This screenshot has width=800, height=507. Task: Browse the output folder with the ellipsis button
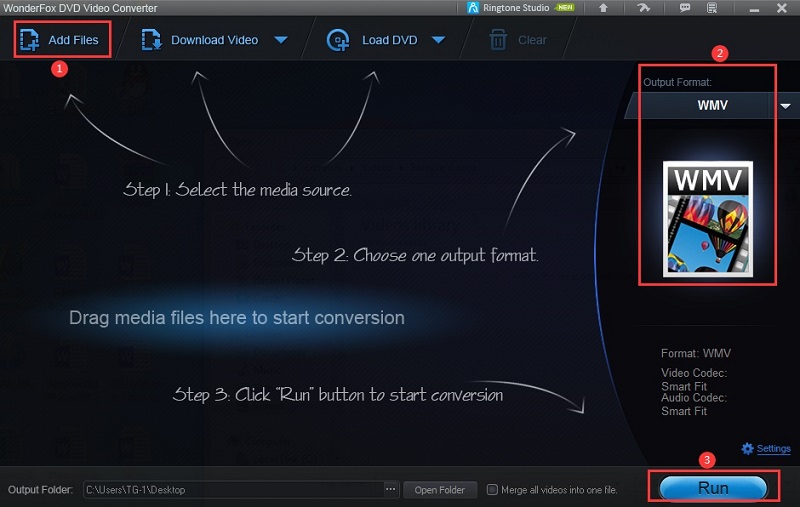point(391,489)
